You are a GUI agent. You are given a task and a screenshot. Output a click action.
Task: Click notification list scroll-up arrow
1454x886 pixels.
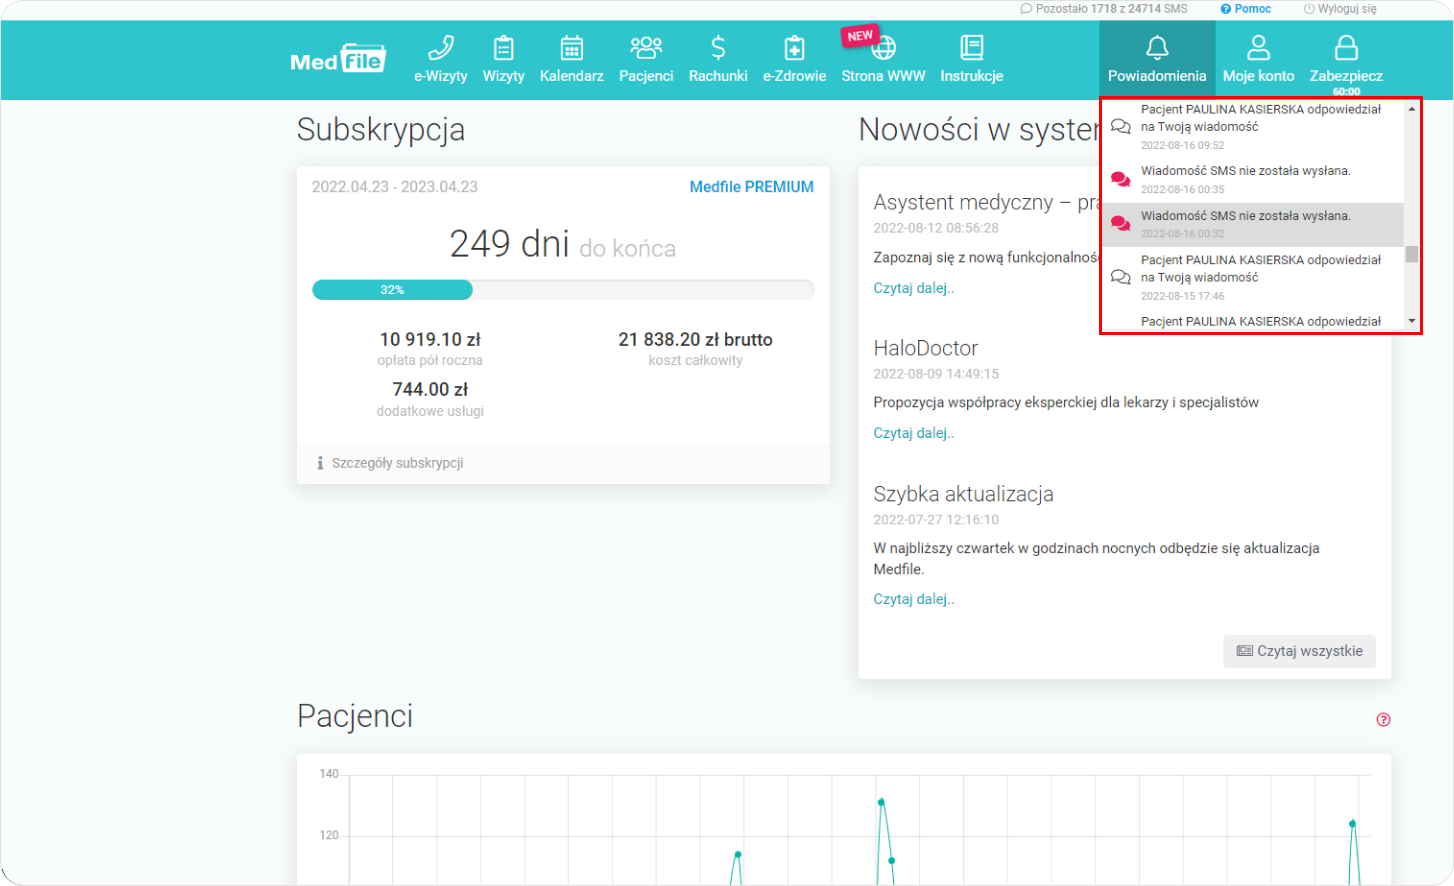click(1412, 109)
